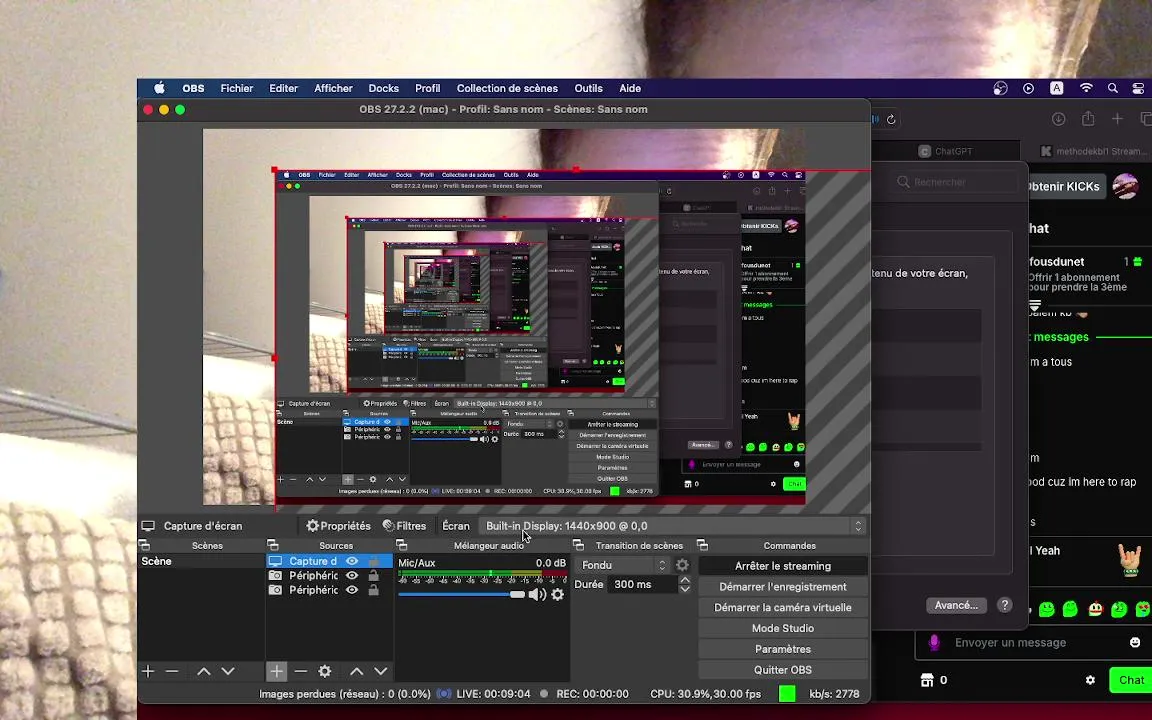Screen dimensions: 1152x720
Task: Open Control Center in the macOS menu bar
Action: (x=1138, y=88)
